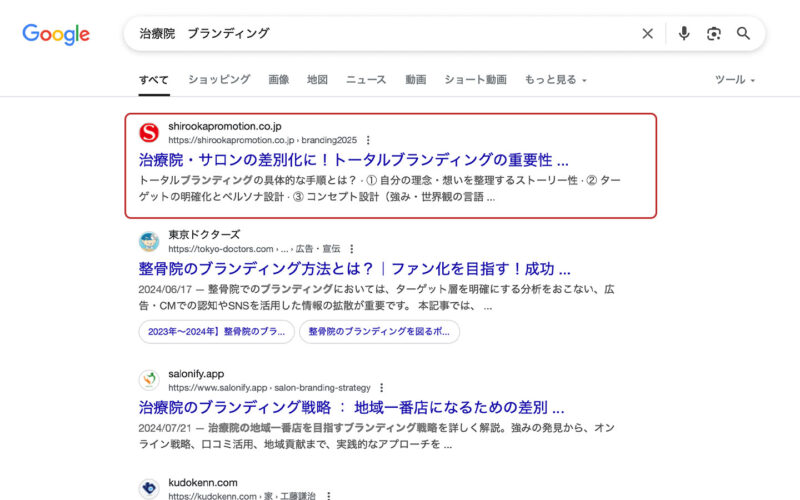Open the ニュース tab
The image size is (800, 500).
pyautogui.click(x=366, y=80)
